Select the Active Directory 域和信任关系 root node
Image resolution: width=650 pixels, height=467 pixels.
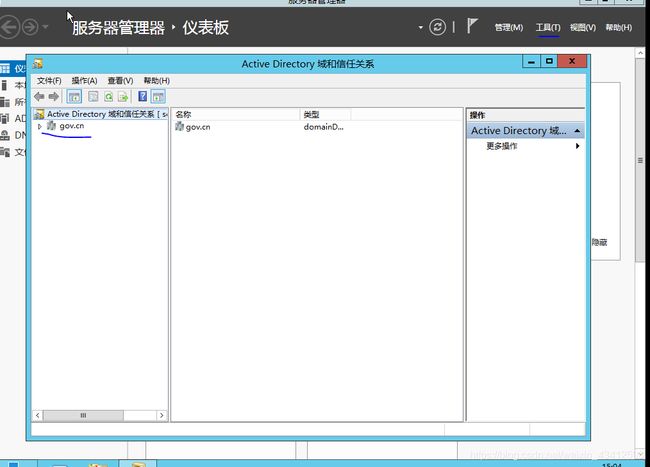click(x=101, y=114)
